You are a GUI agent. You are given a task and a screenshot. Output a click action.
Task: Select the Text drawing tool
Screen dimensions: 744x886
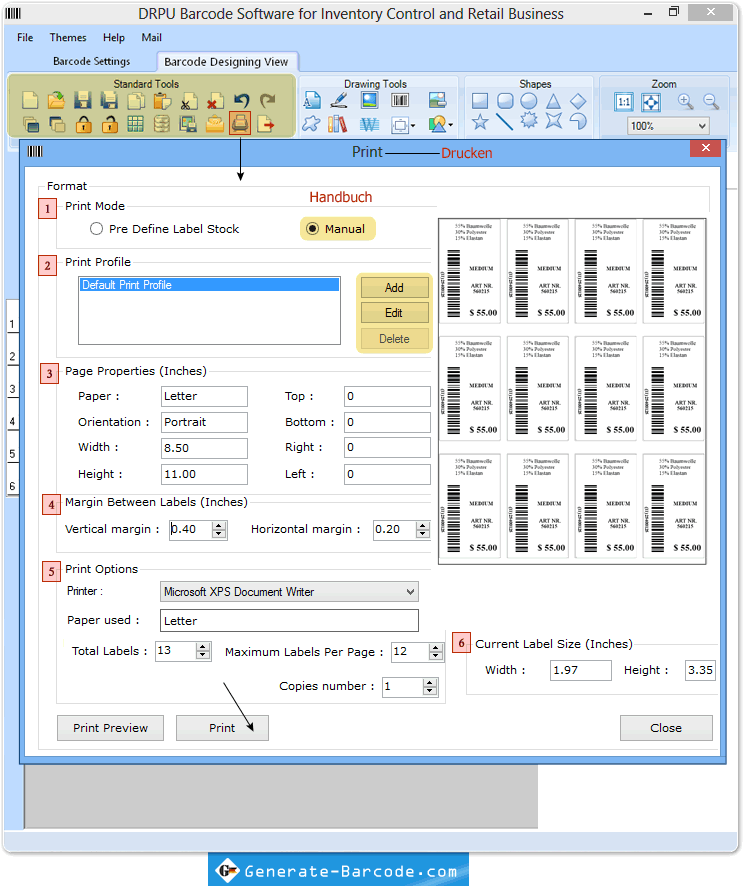coord(312,101)
